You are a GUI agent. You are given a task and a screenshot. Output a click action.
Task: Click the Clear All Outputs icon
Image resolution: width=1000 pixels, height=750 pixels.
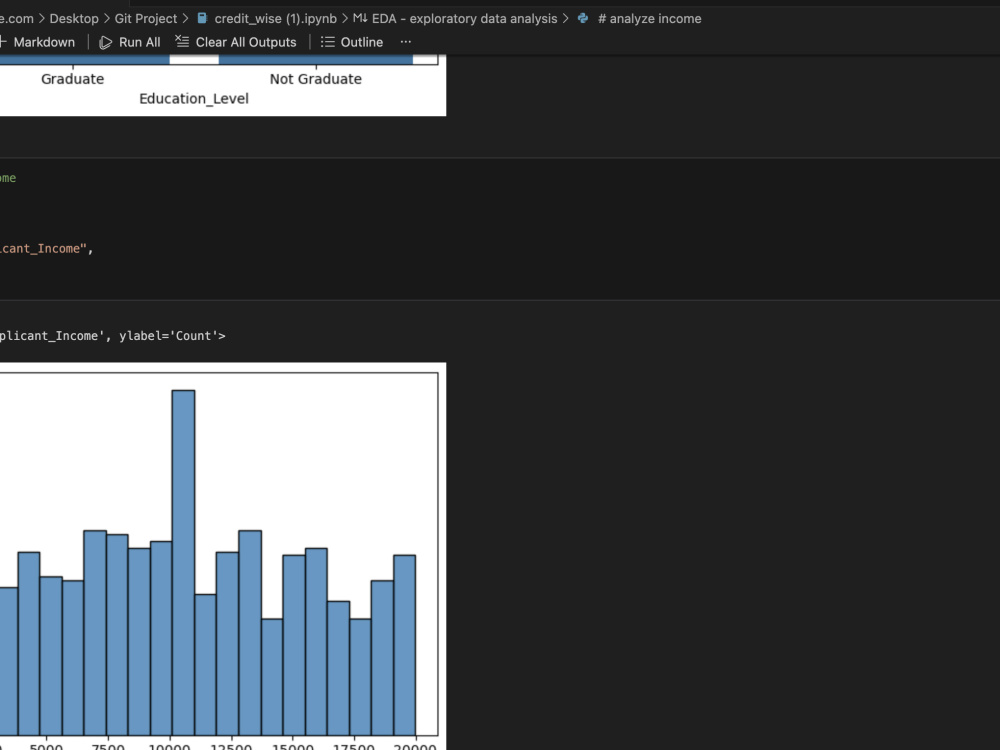point(182,41)
